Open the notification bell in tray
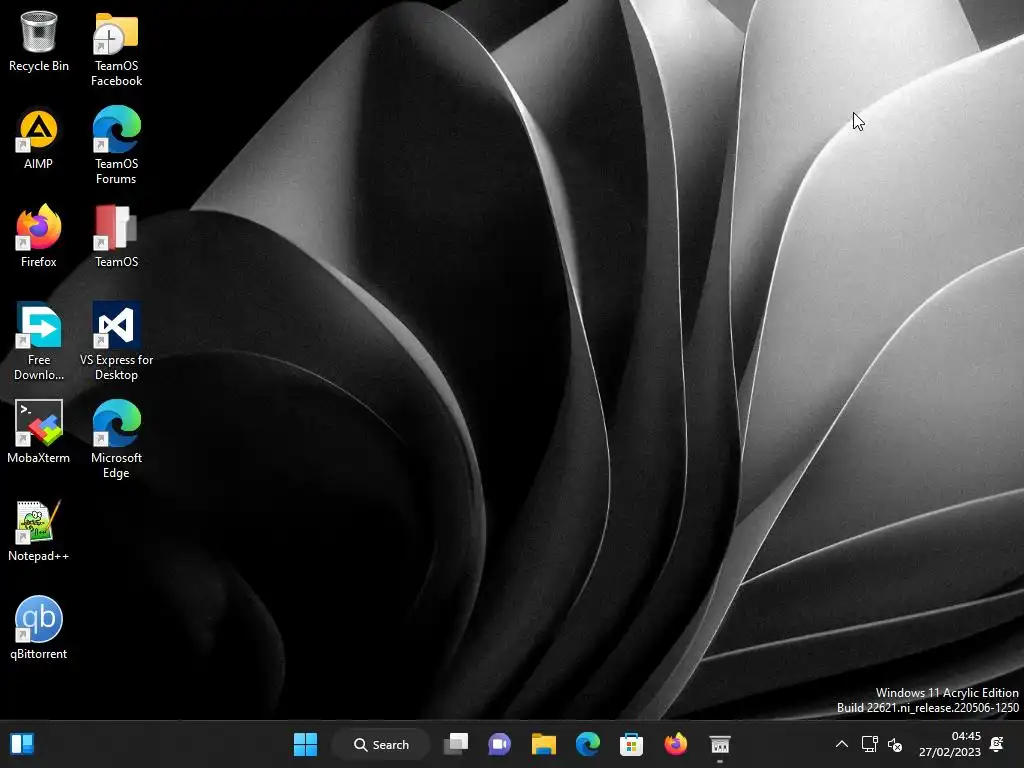 coord(997,744)
